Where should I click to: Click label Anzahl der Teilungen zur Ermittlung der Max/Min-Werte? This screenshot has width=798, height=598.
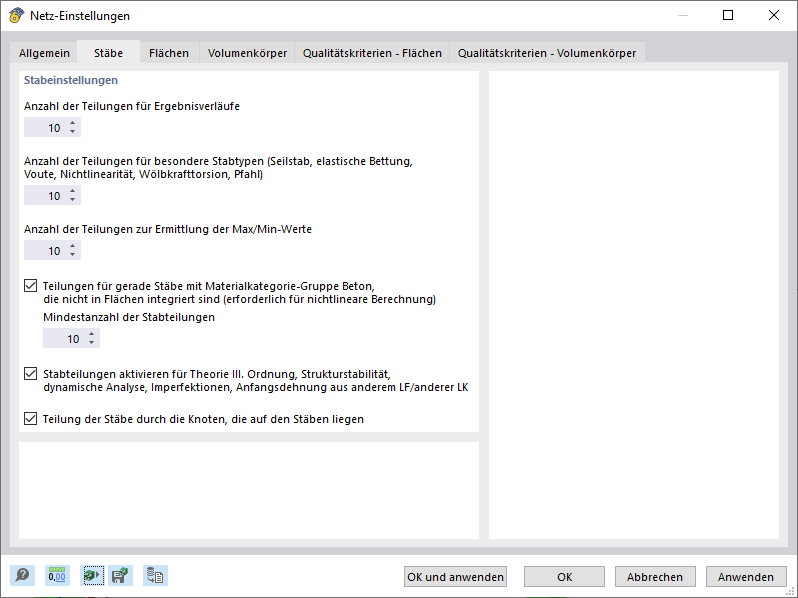[x=168, y=229]
